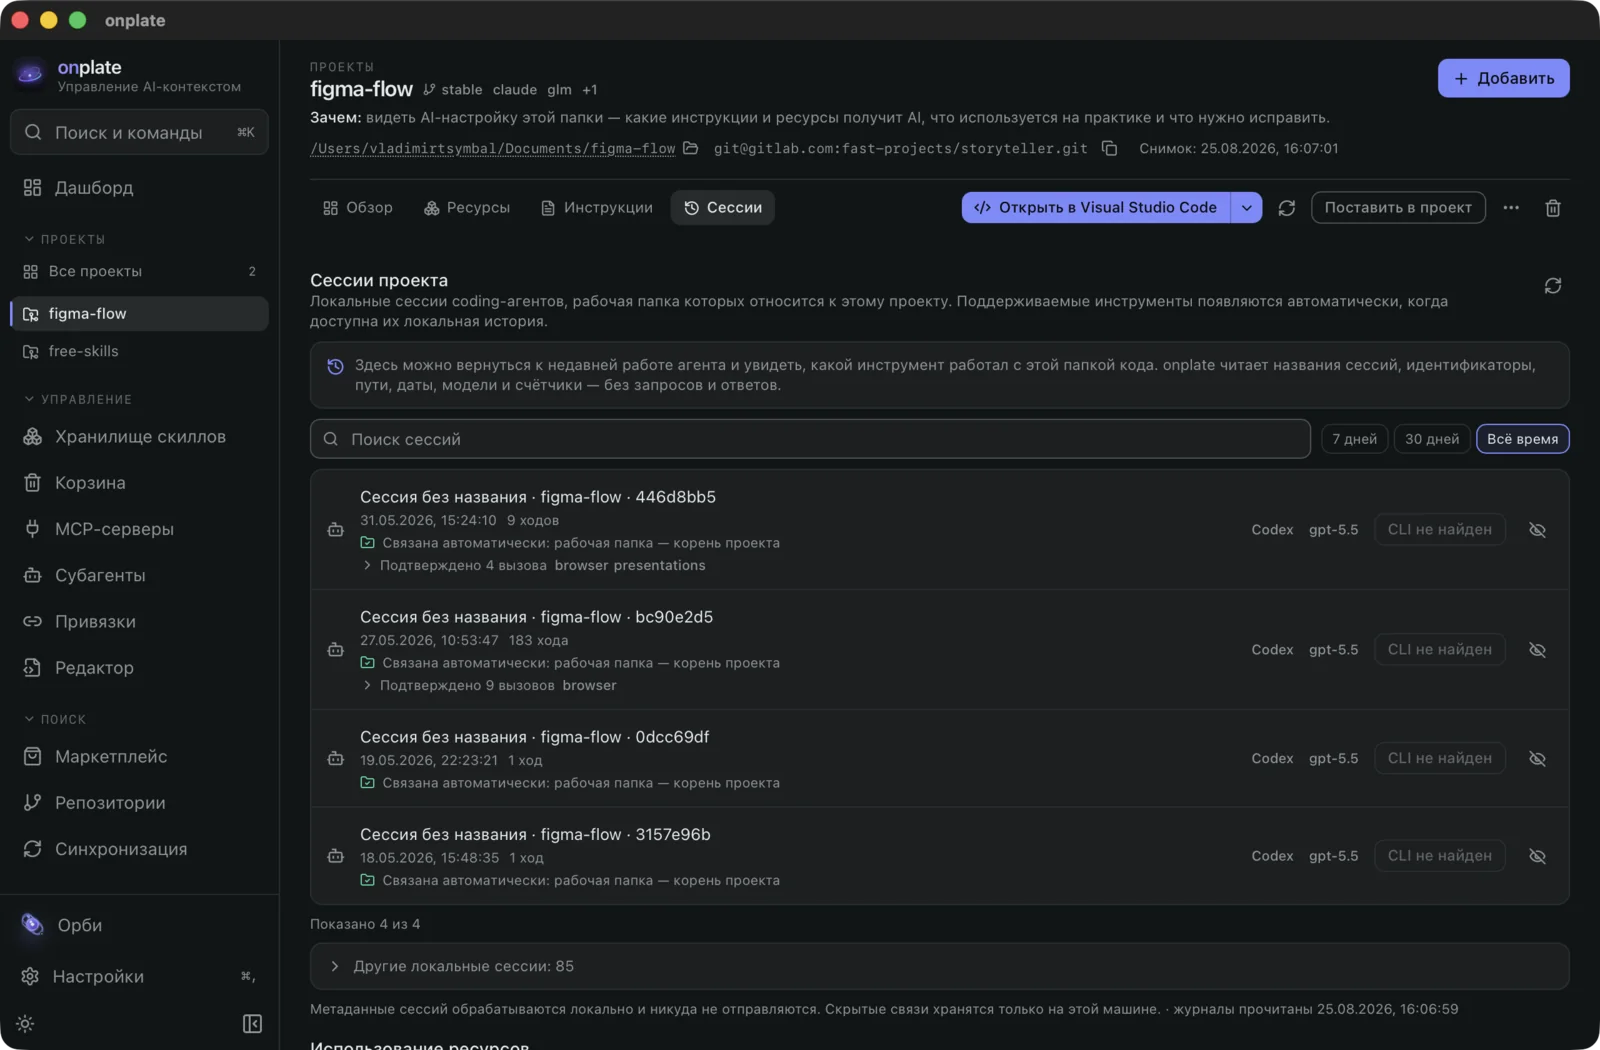Hide session 446d8bb5 link
This screenshot has width=1600, height=1050.
click(1538, 530)
